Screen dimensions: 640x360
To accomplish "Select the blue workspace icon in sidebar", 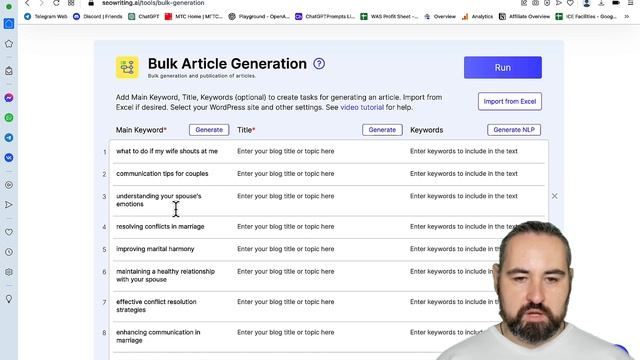I will tap(9, 23).
